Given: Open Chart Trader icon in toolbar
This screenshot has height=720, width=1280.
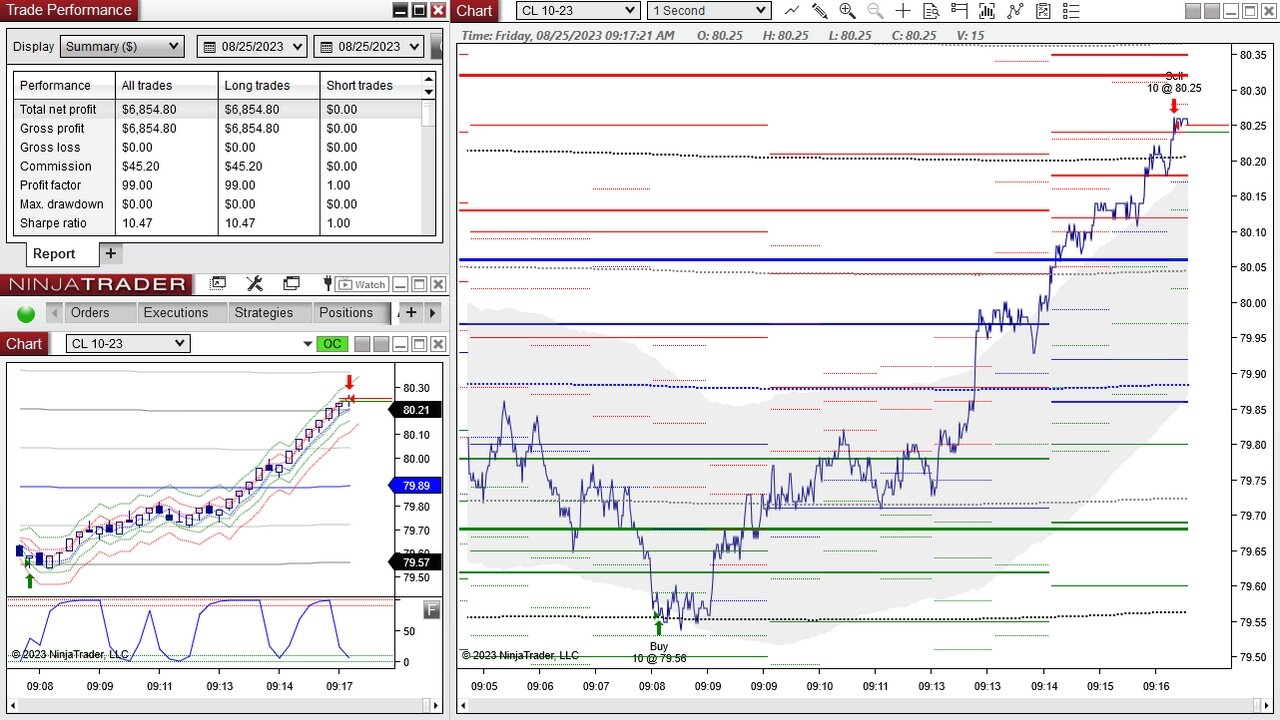Looking at the screenshot, I should 959,10.
